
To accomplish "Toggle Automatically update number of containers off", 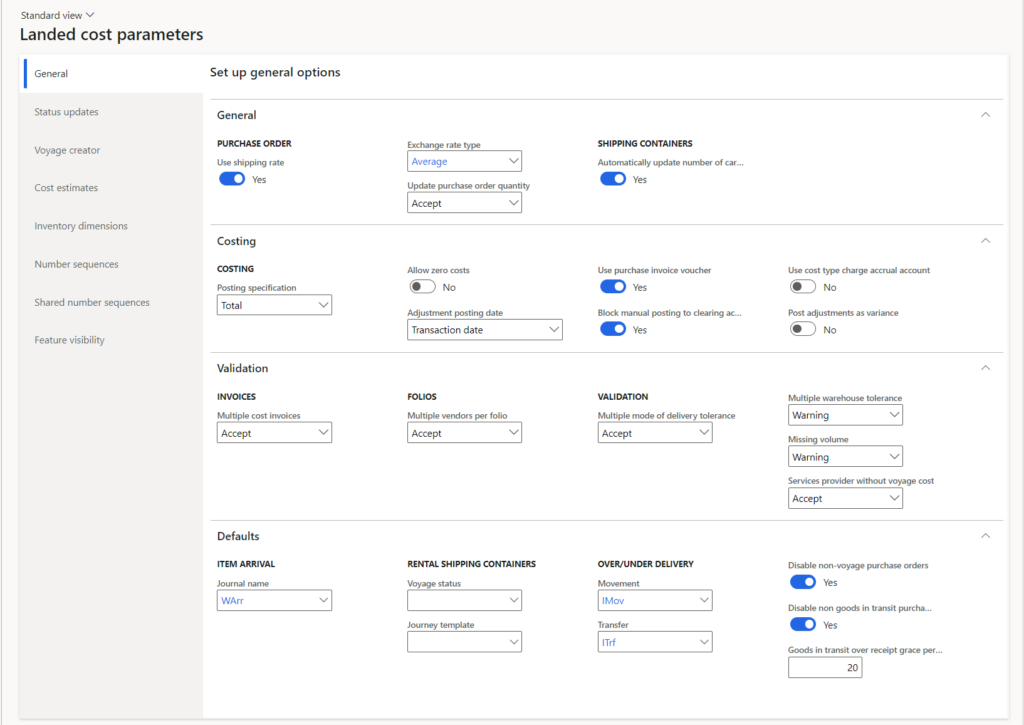I will click(613, 178).
